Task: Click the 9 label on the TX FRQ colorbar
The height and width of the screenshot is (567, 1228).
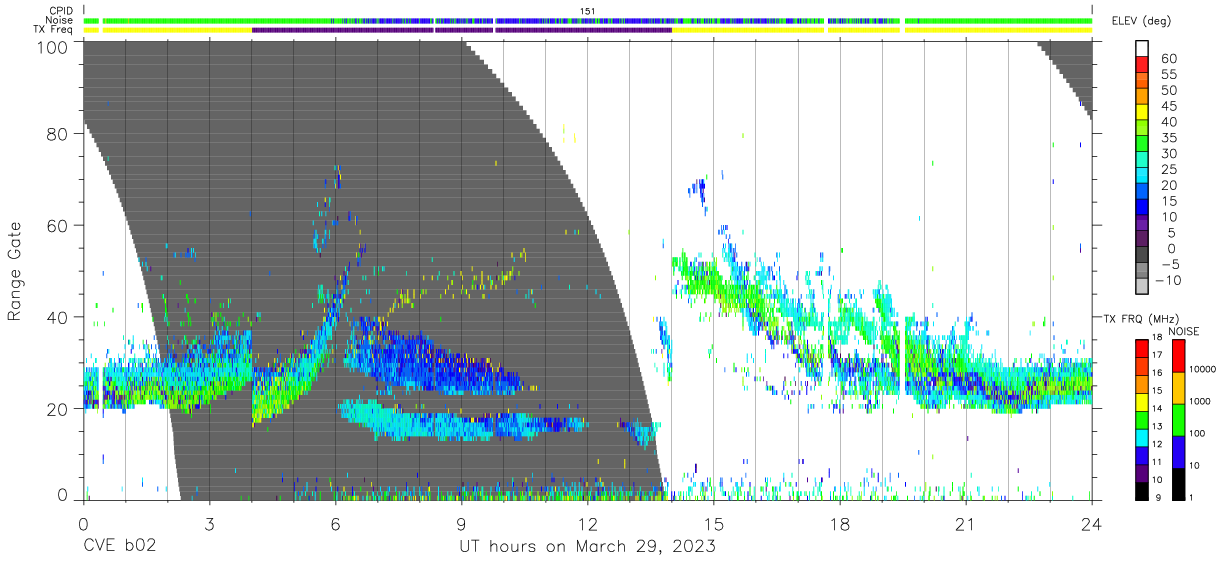Action: pyautogui.click(x=1157, y=499)
